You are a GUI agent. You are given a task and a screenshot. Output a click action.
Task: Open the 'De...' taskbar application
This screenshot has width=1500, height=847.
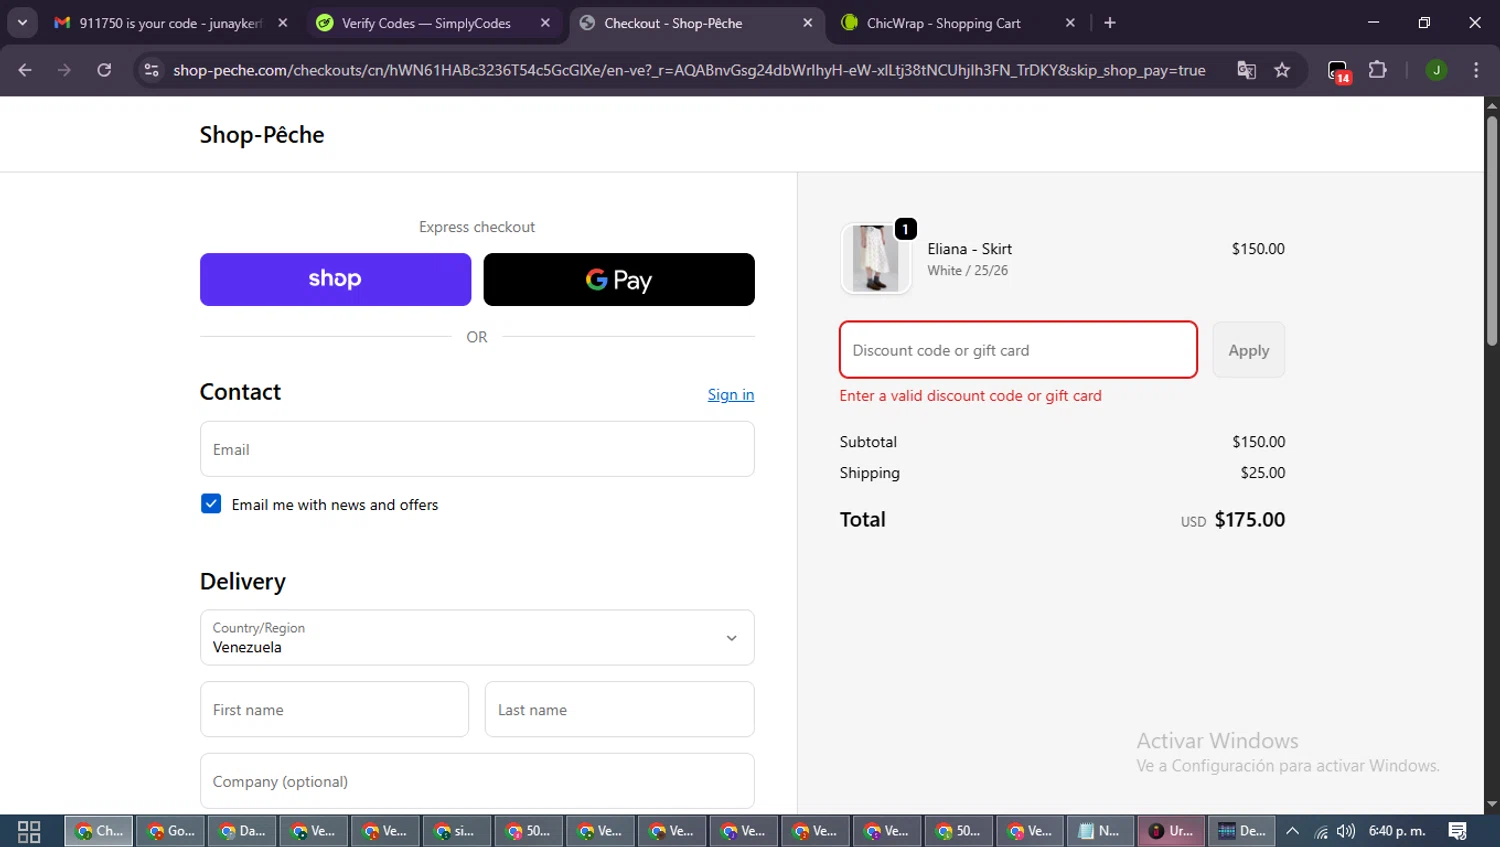pyautogui.click(x=1243, y=831)
